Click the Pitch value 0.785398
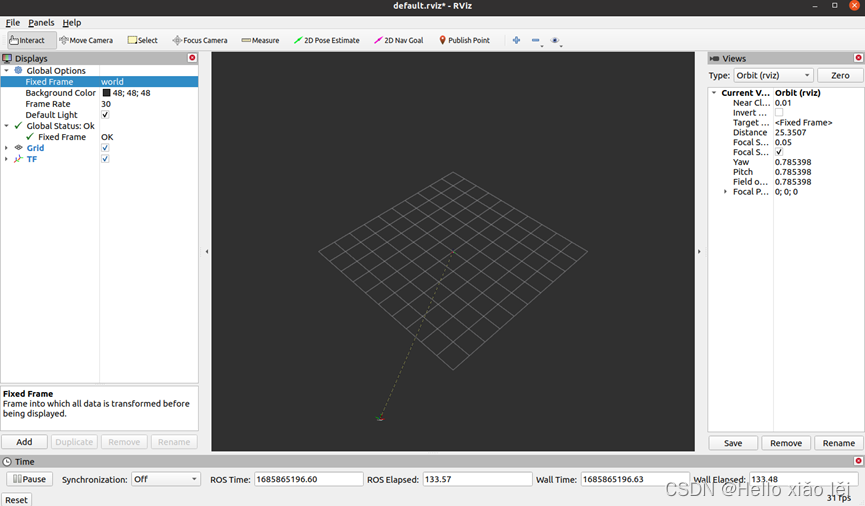 coord(793,172)
